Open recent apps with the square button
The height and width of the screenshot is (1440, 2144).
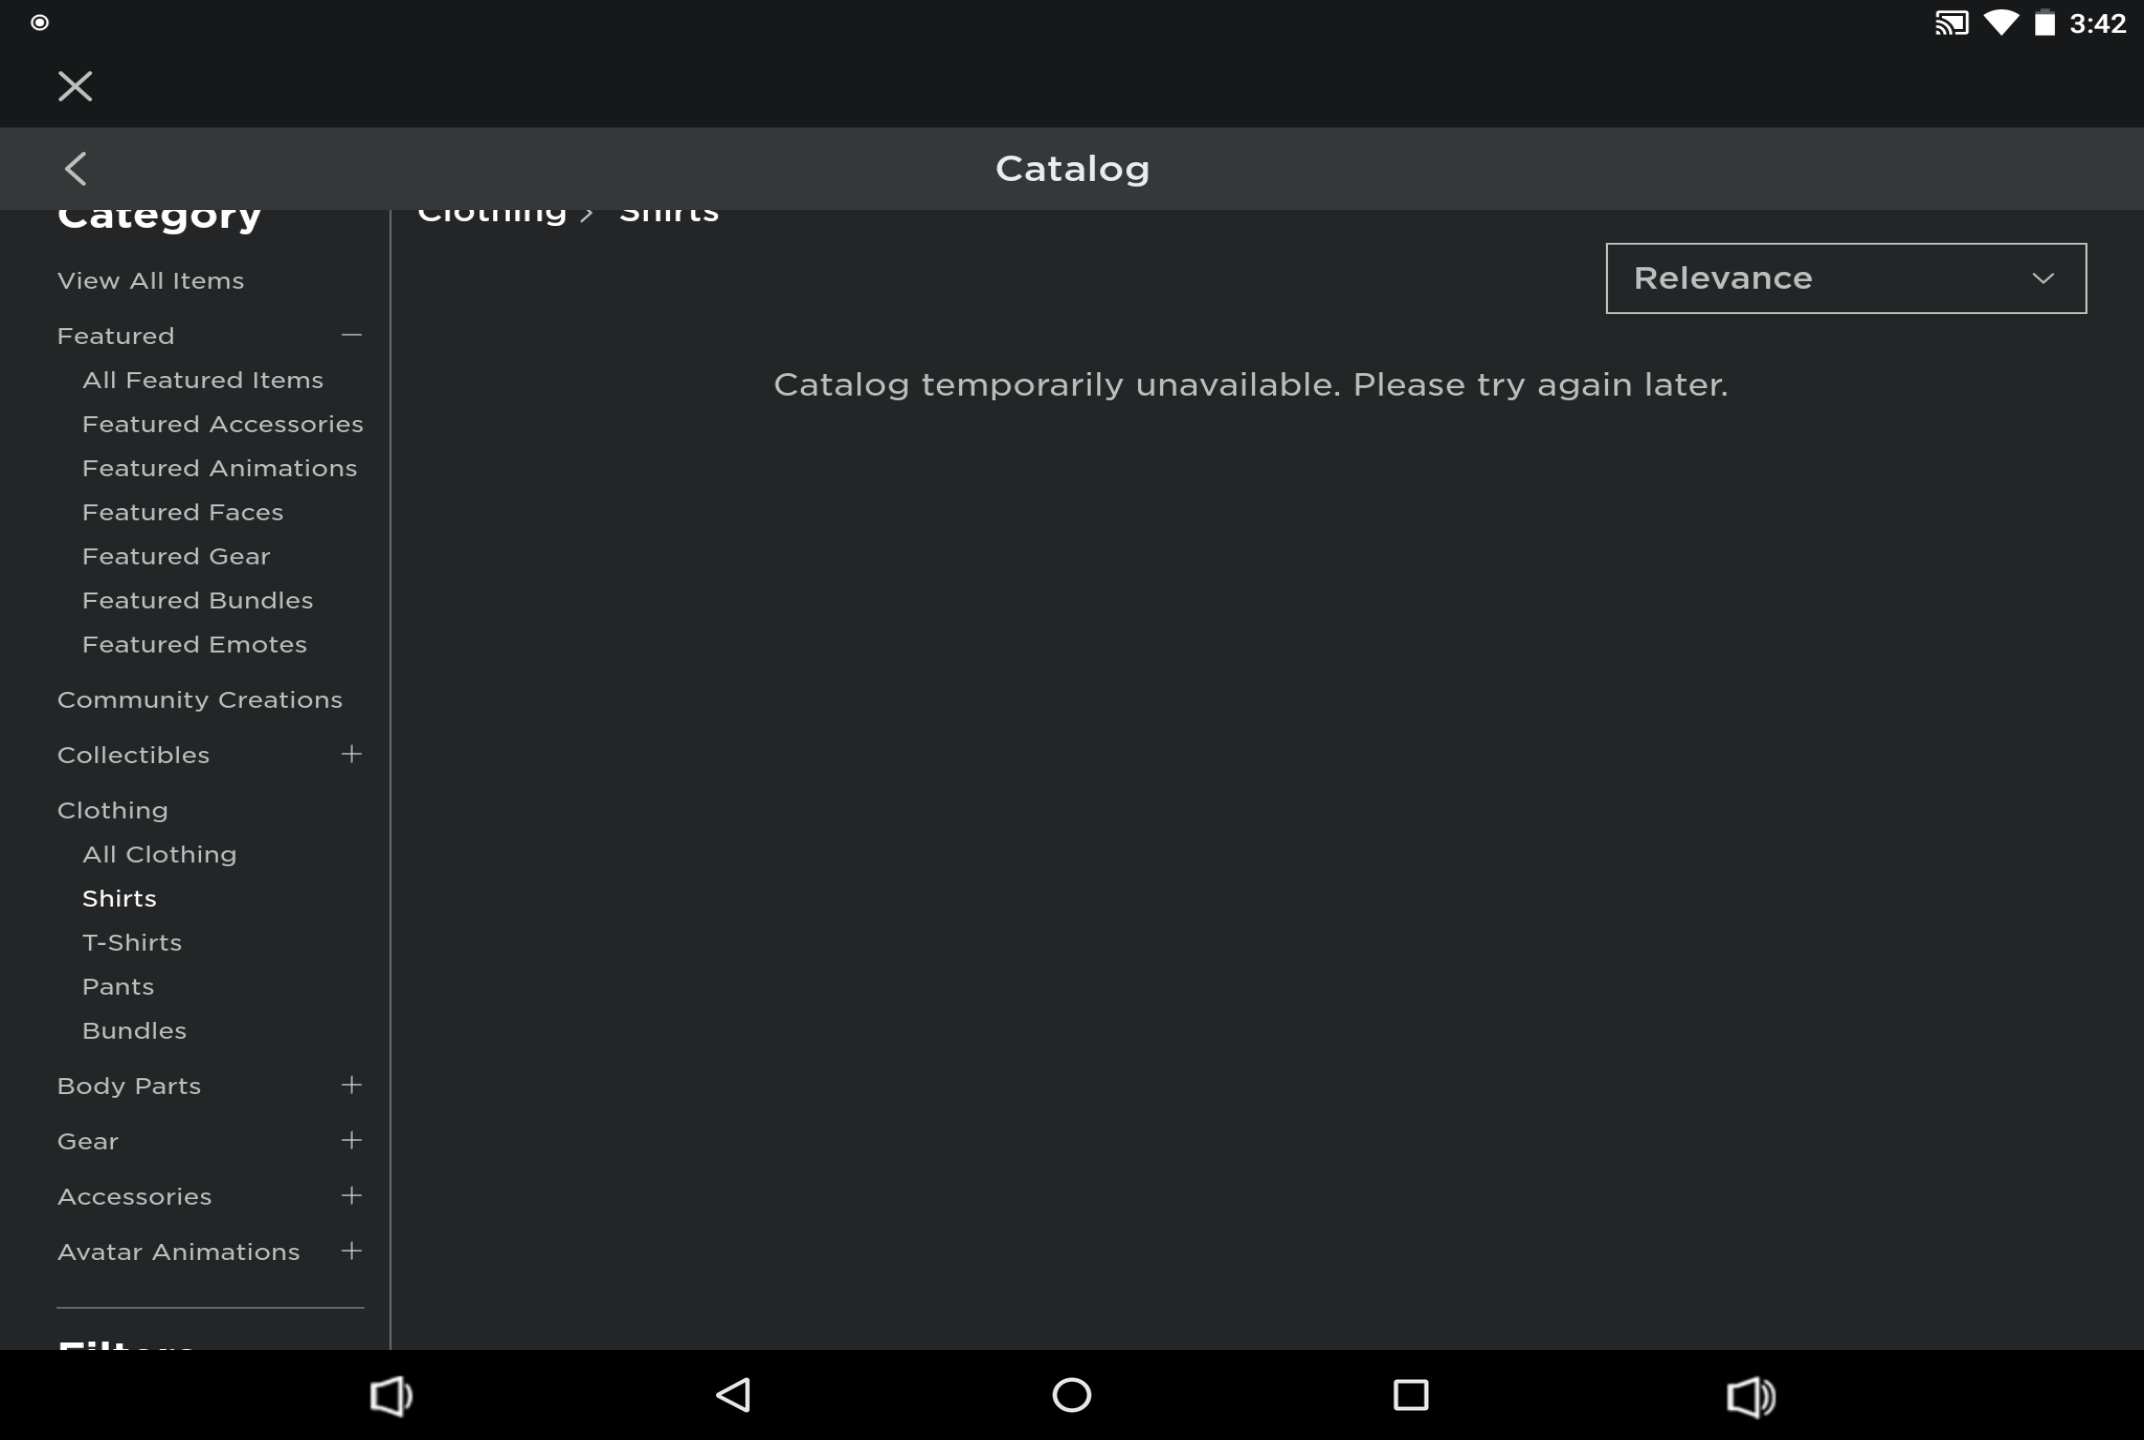1411,1395
